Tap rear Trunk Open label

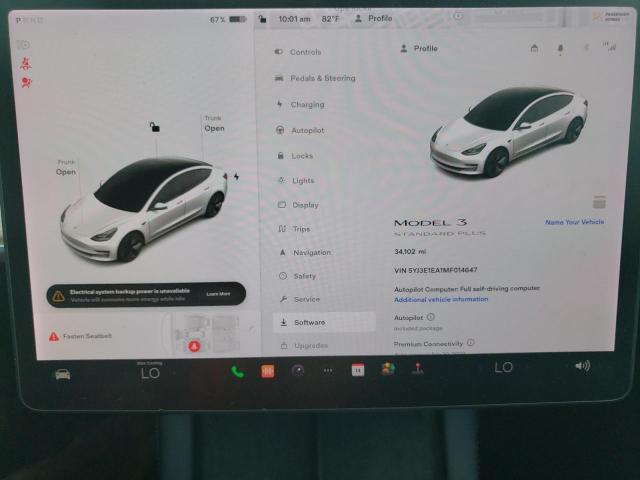point(214,124)
